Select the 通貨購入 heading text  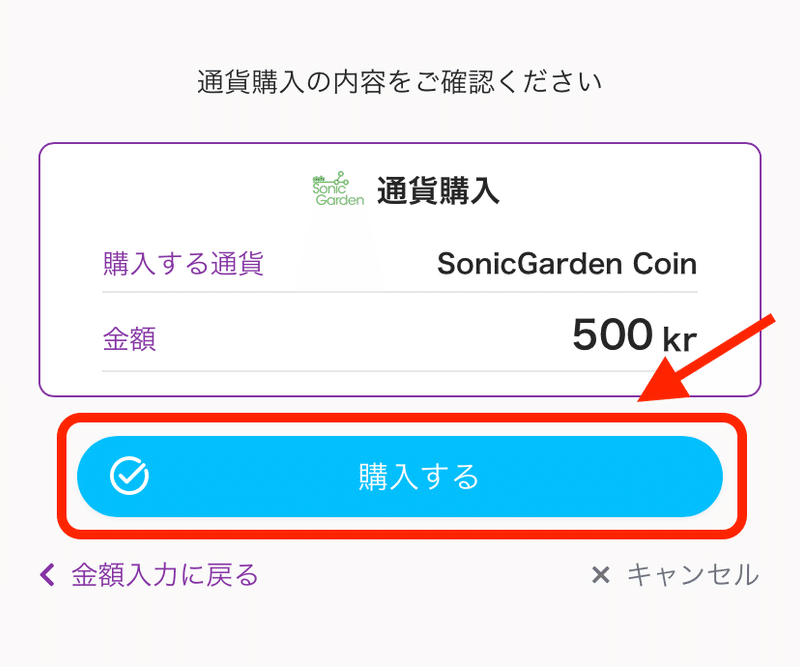click(438, 191)
